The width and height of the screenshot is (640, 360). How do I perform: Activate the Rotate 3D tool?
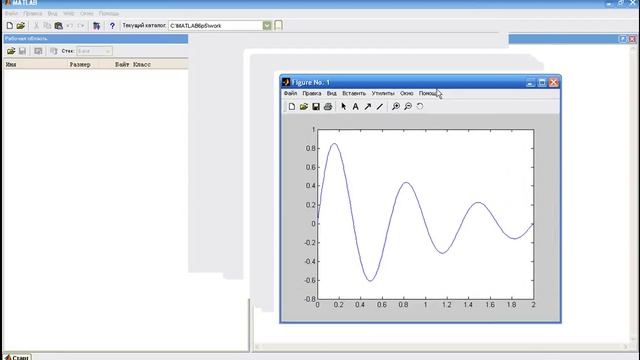click(x=420, y=107)
